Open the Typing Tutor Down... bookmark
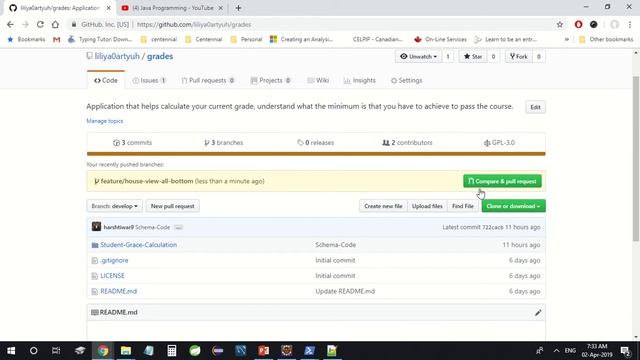Screen dimensions: 640x360 click(x=100, y=39)
